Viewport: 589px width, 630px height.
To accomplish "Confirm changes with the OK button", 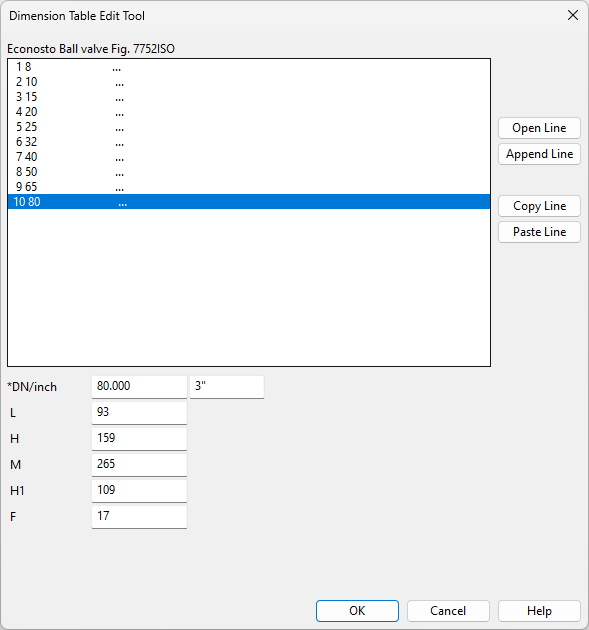I will (357, 611).
